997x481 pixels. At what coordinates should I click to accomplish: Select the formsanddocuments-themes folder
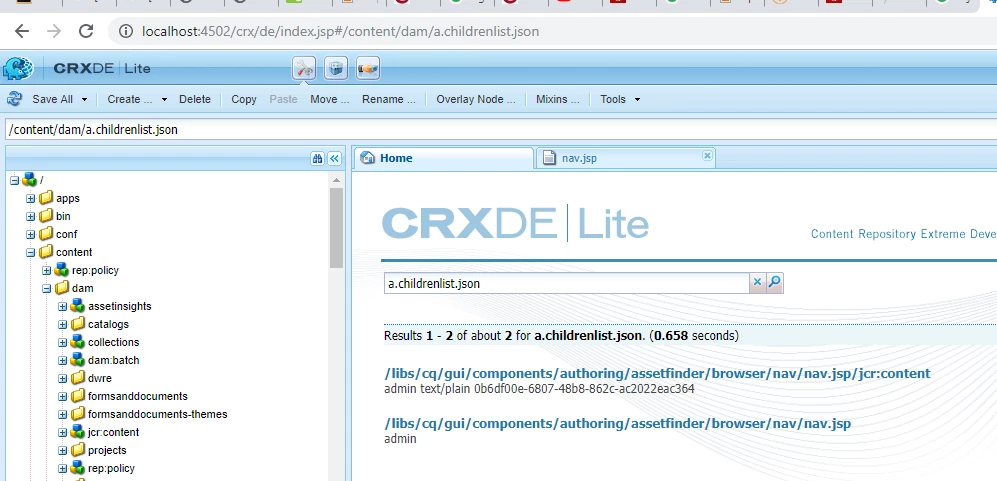(157, 414)
